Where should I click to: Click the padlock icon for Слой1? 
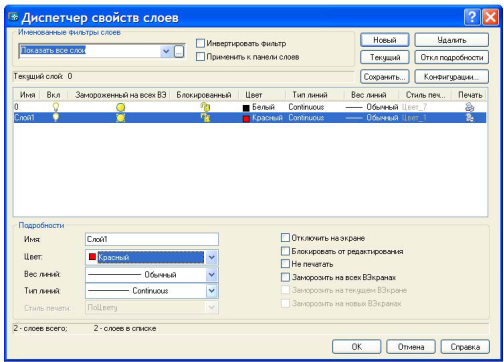(x=205, y=117)
